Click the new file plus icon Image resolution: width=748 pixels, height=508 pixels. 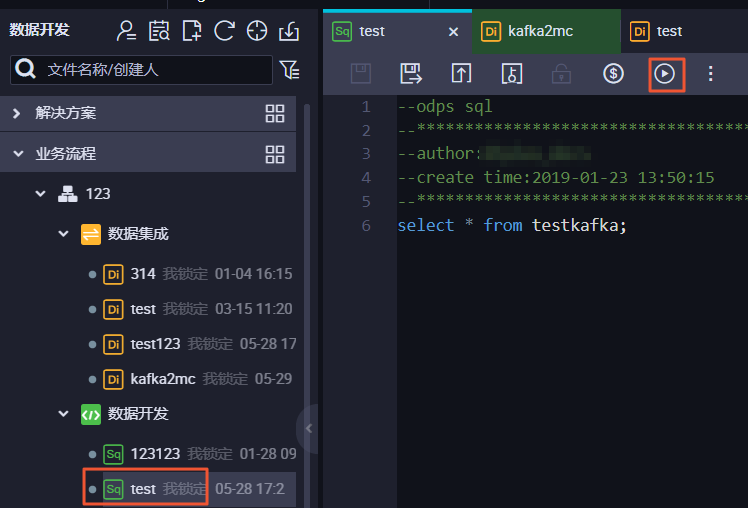coord(192,31)
